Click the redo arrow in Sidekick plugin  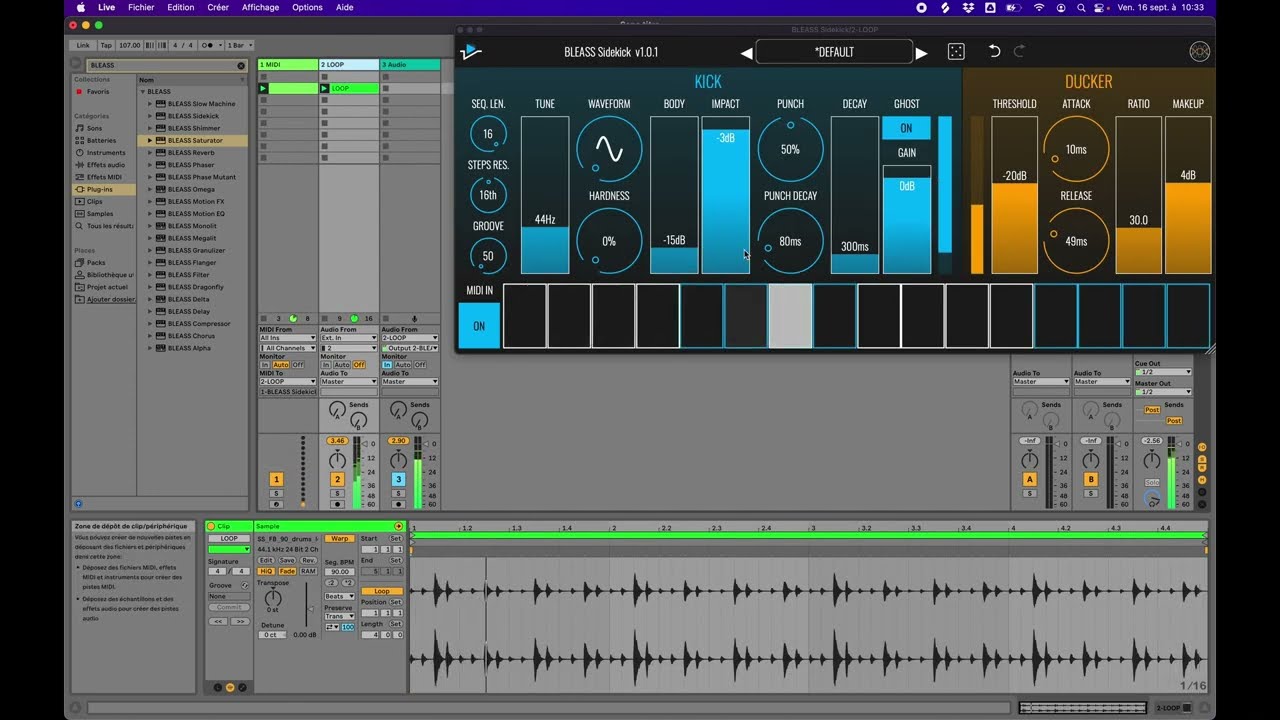pos(1020,52)
